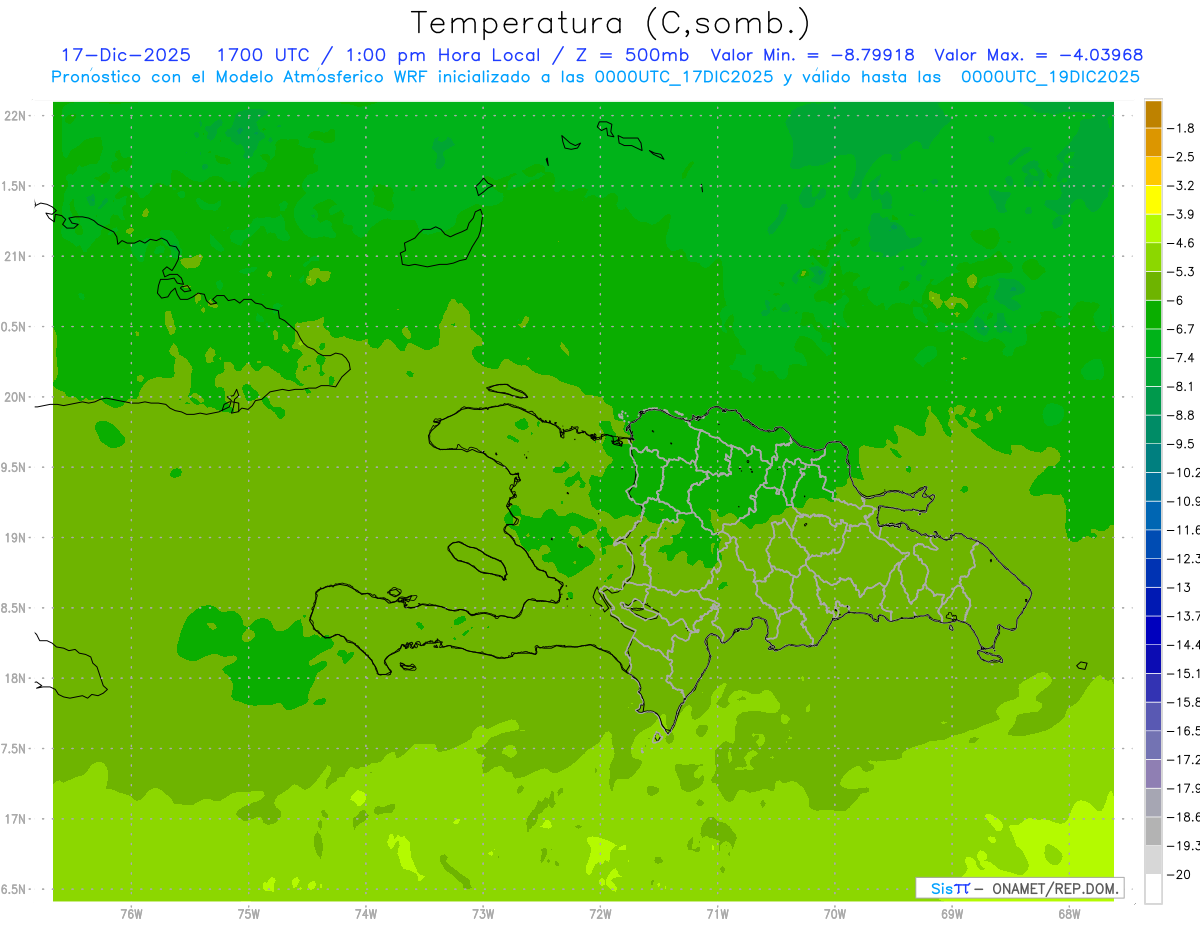This screenshot has width=1200, height=927.
Task: Click the 74W longitude axis label
Action: click(x=366, y=914)
